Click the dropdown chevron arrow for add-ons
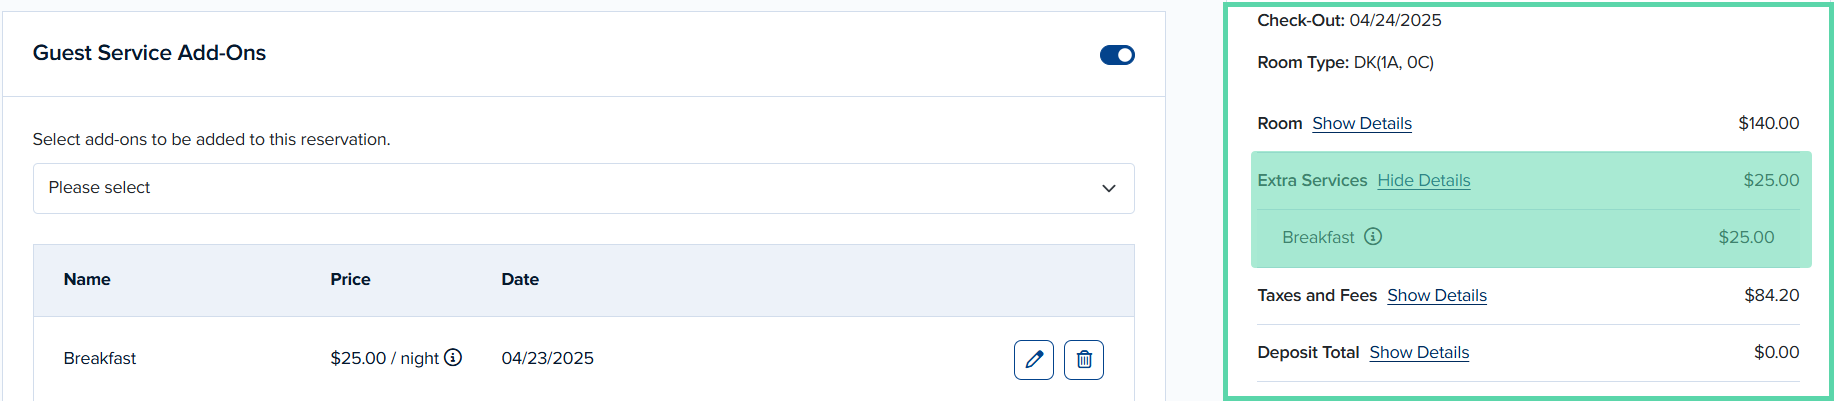 point(1108,188)
